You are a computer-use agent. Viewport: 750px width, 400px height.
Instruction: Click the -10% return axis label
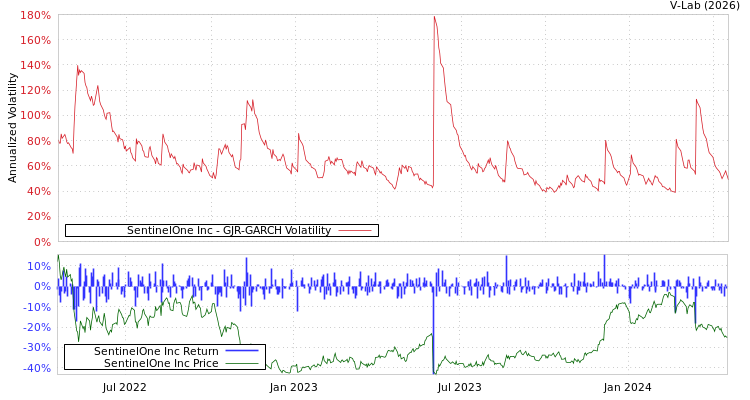pos(37,307)
